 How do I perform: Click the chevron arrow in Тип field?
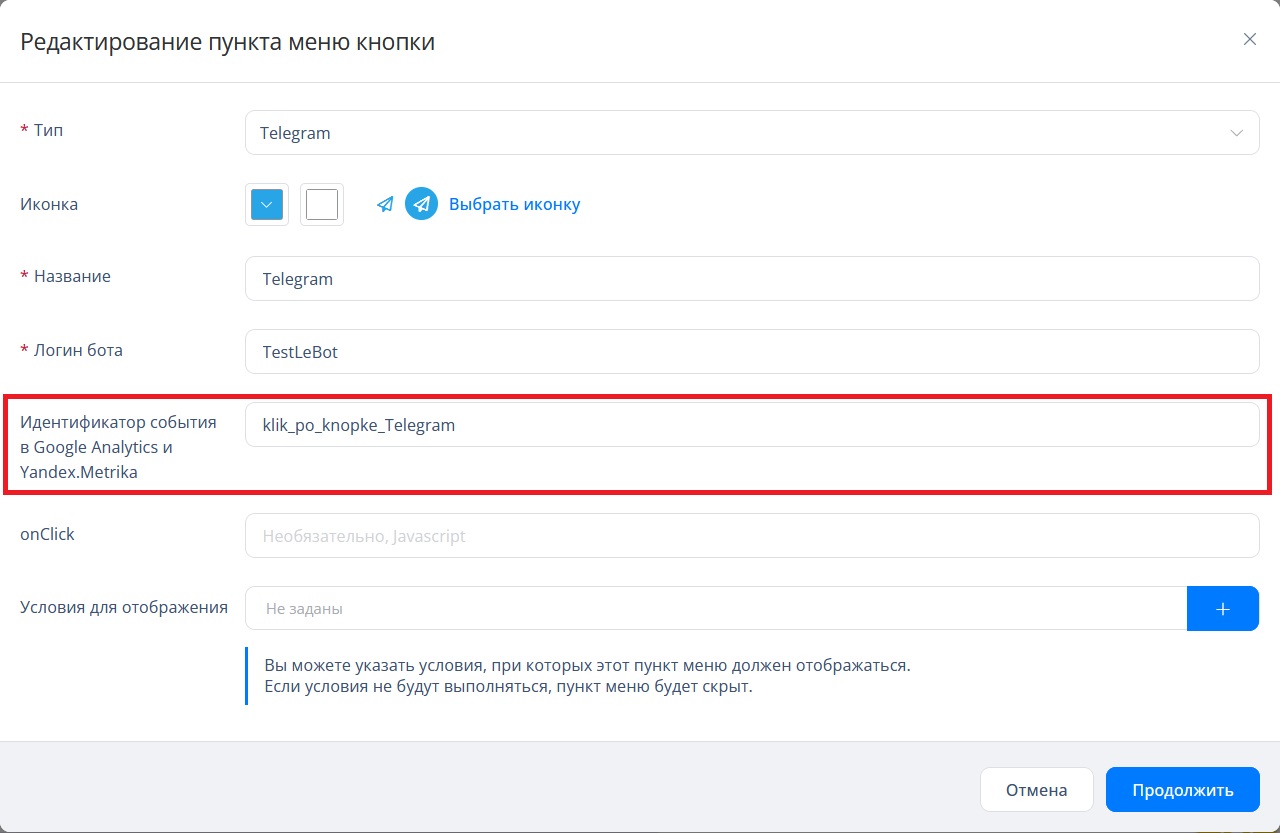(x=1237, y=133)
